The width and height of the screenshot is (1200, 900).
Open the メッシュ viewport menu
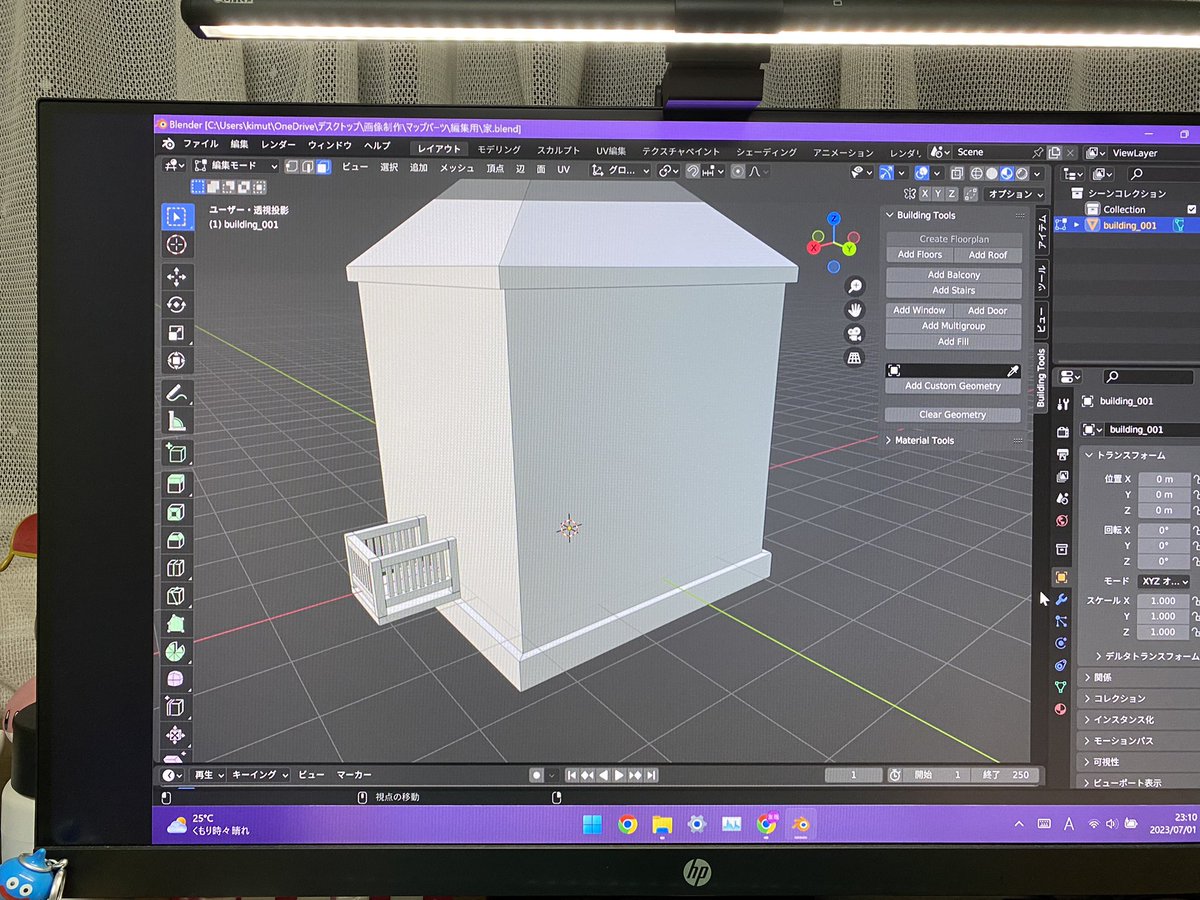[457, 168]
